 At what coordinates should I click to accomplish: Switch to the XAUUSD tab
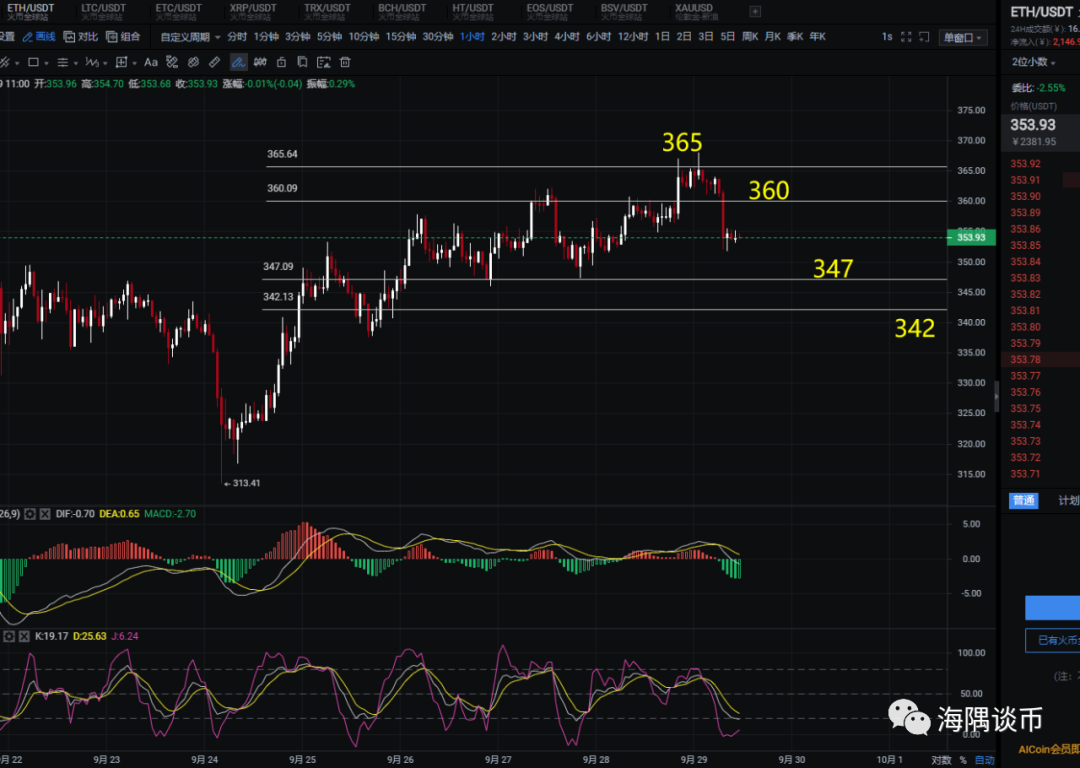(x=693, y=11)
